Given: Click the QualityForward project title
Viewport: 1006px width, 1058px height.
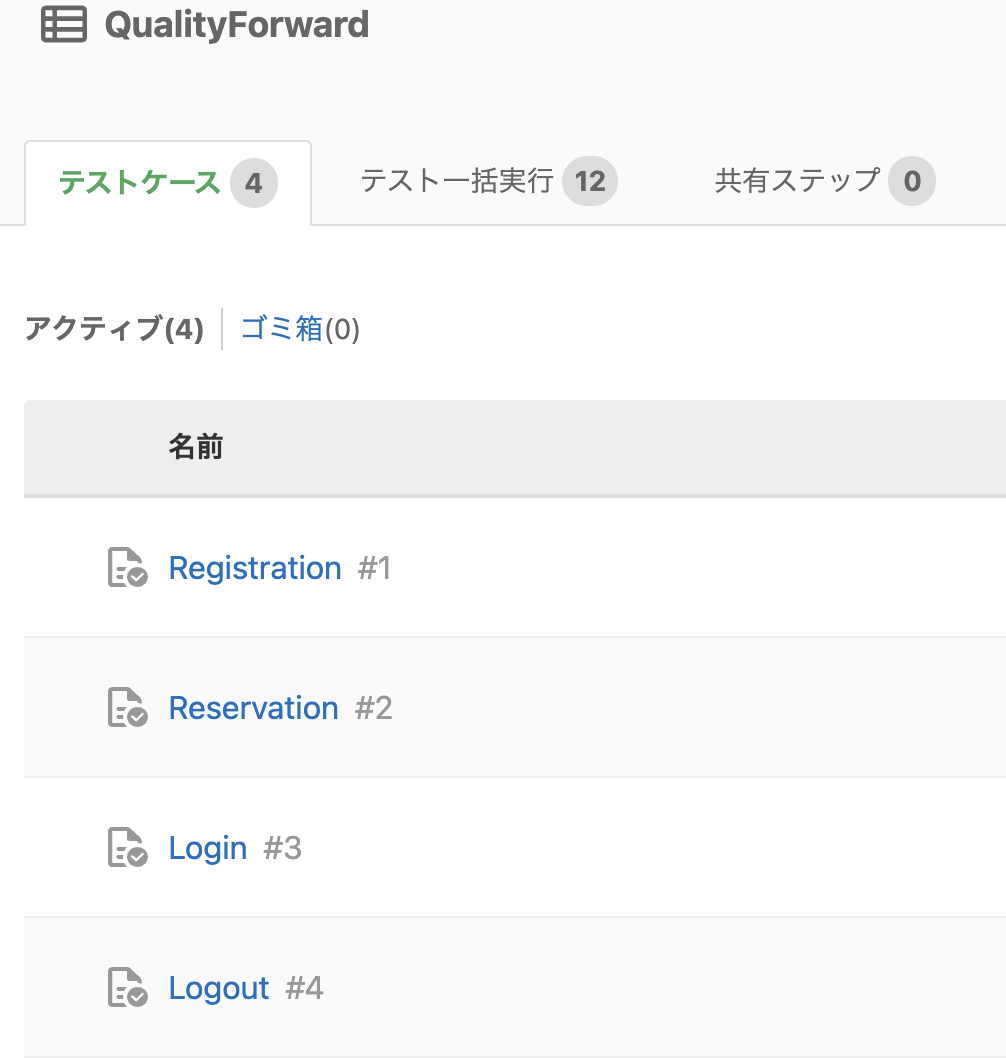Looking at the screenshot, I should pos(237,25).
